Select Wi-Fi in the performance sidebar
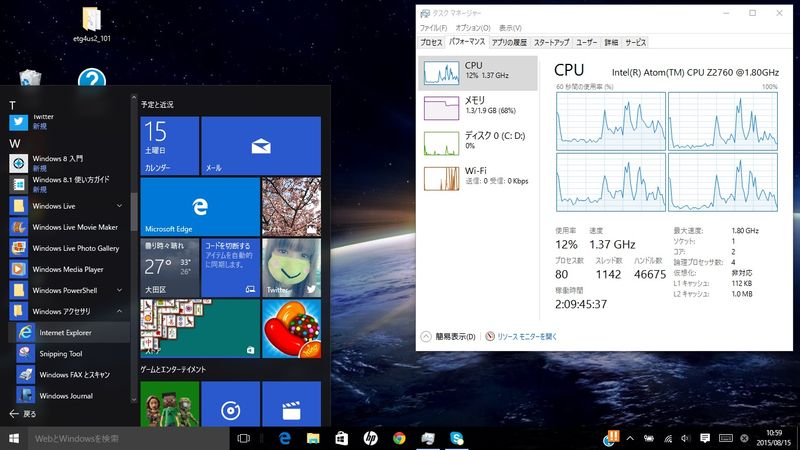This screenshot has width=800, height=450. tap(478, 178)
